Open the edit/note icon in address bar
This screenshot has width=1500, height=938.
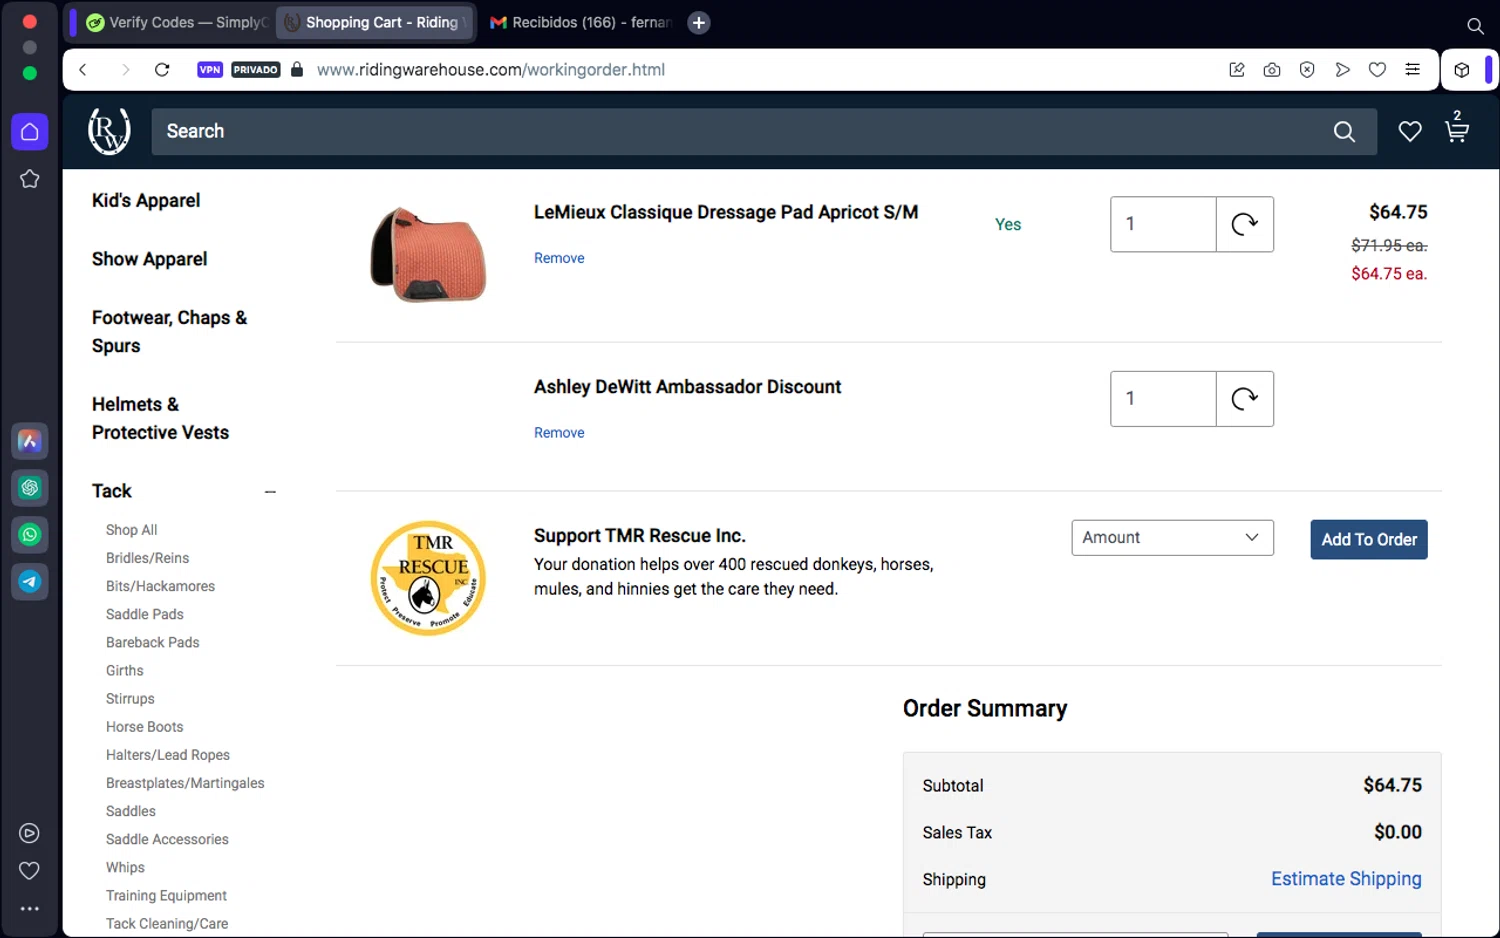click(x=1237, y=70)
